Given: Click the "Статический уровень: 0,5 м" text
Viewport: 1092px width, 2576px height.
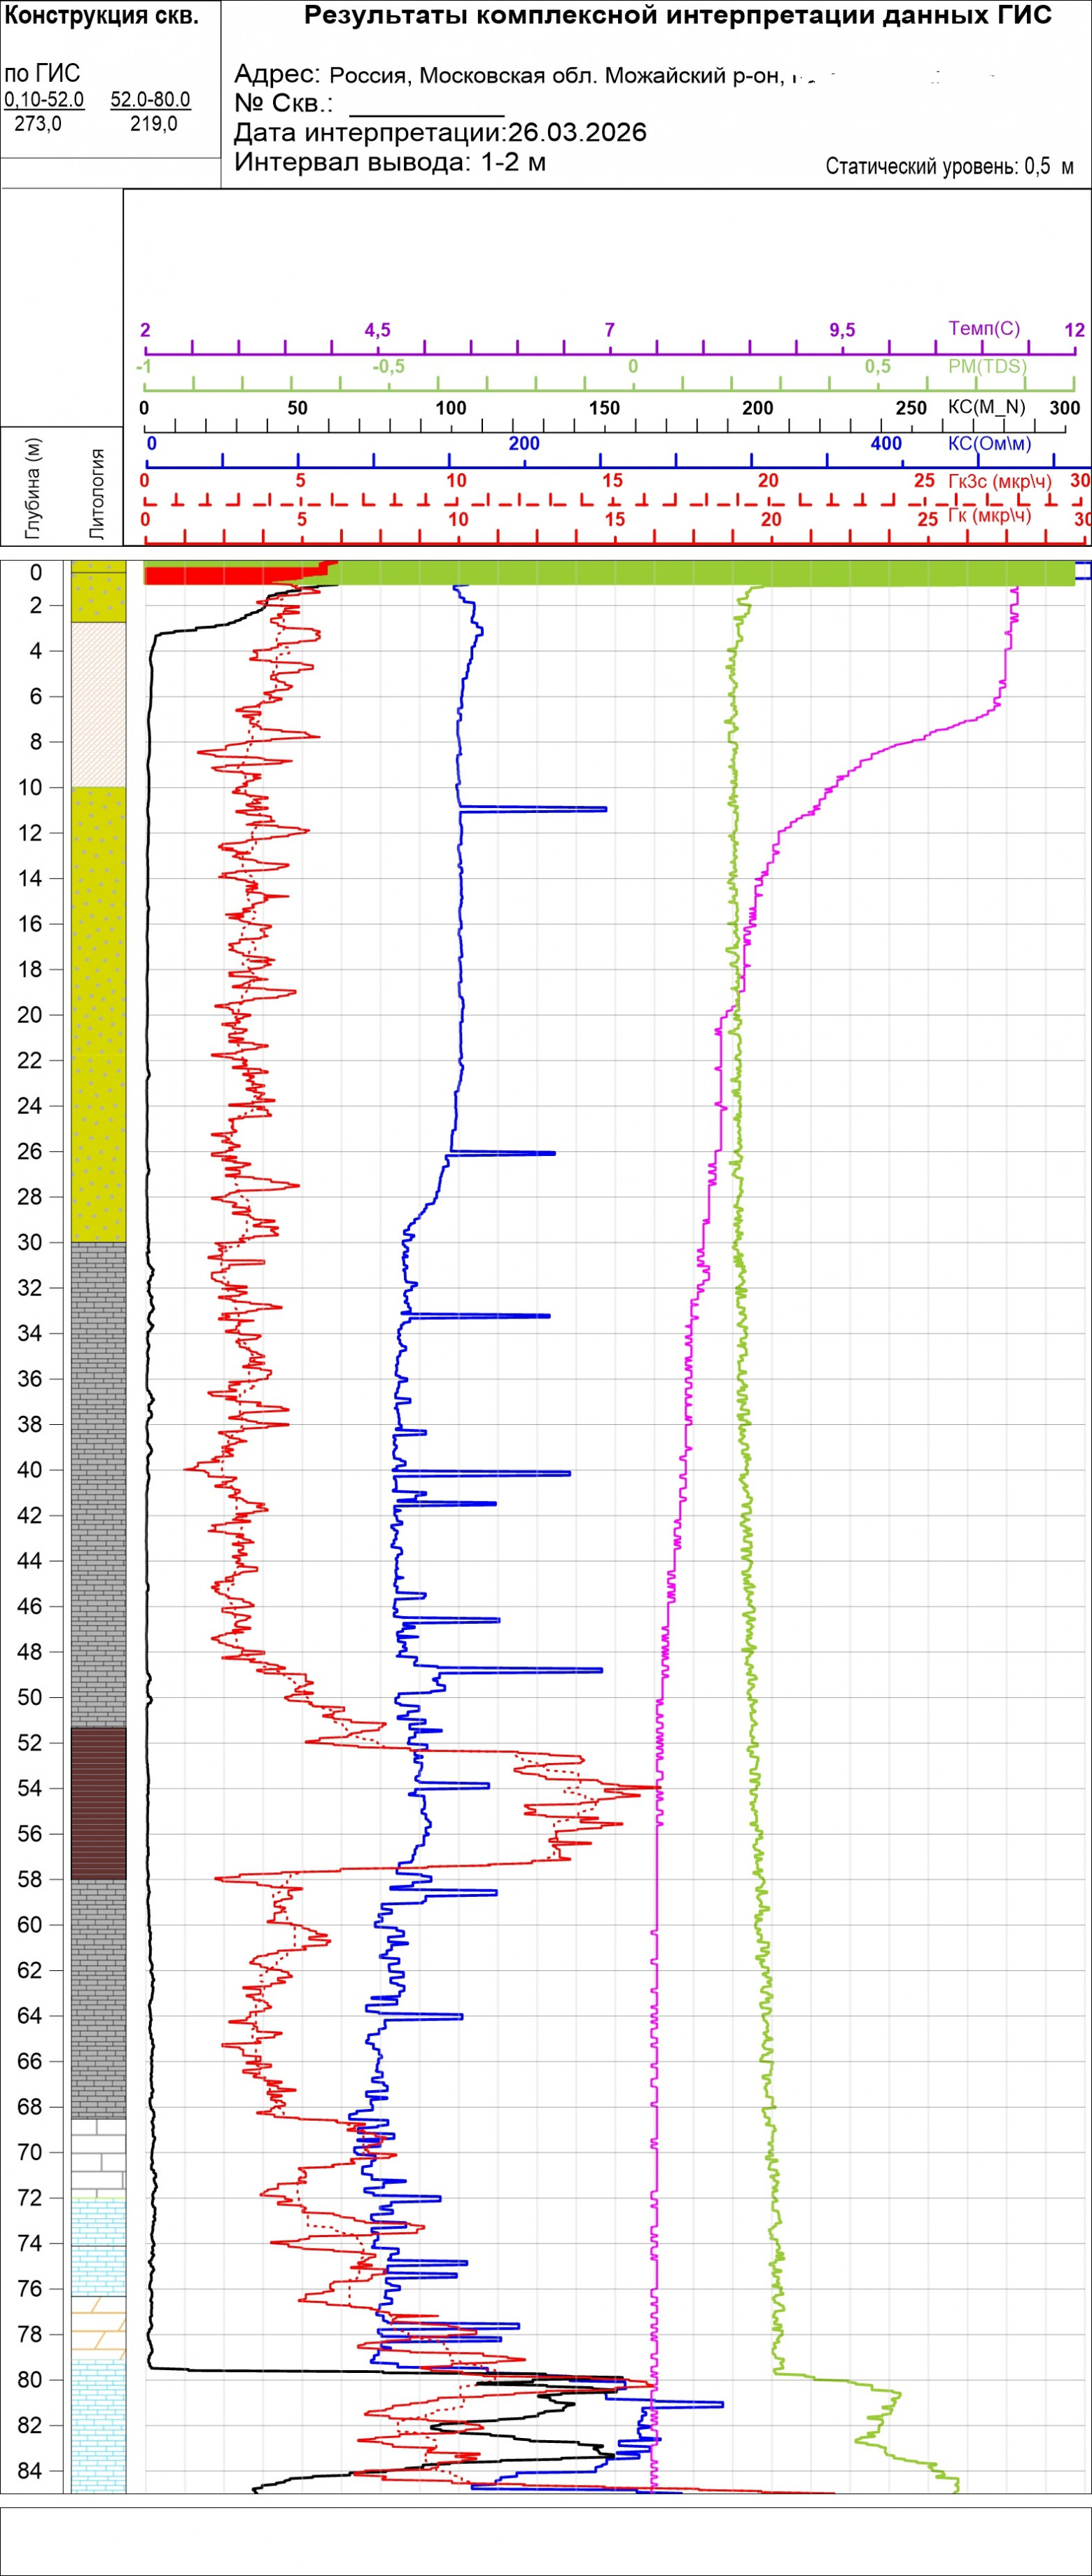Looking at the screenshot, I should click(950, 167).
